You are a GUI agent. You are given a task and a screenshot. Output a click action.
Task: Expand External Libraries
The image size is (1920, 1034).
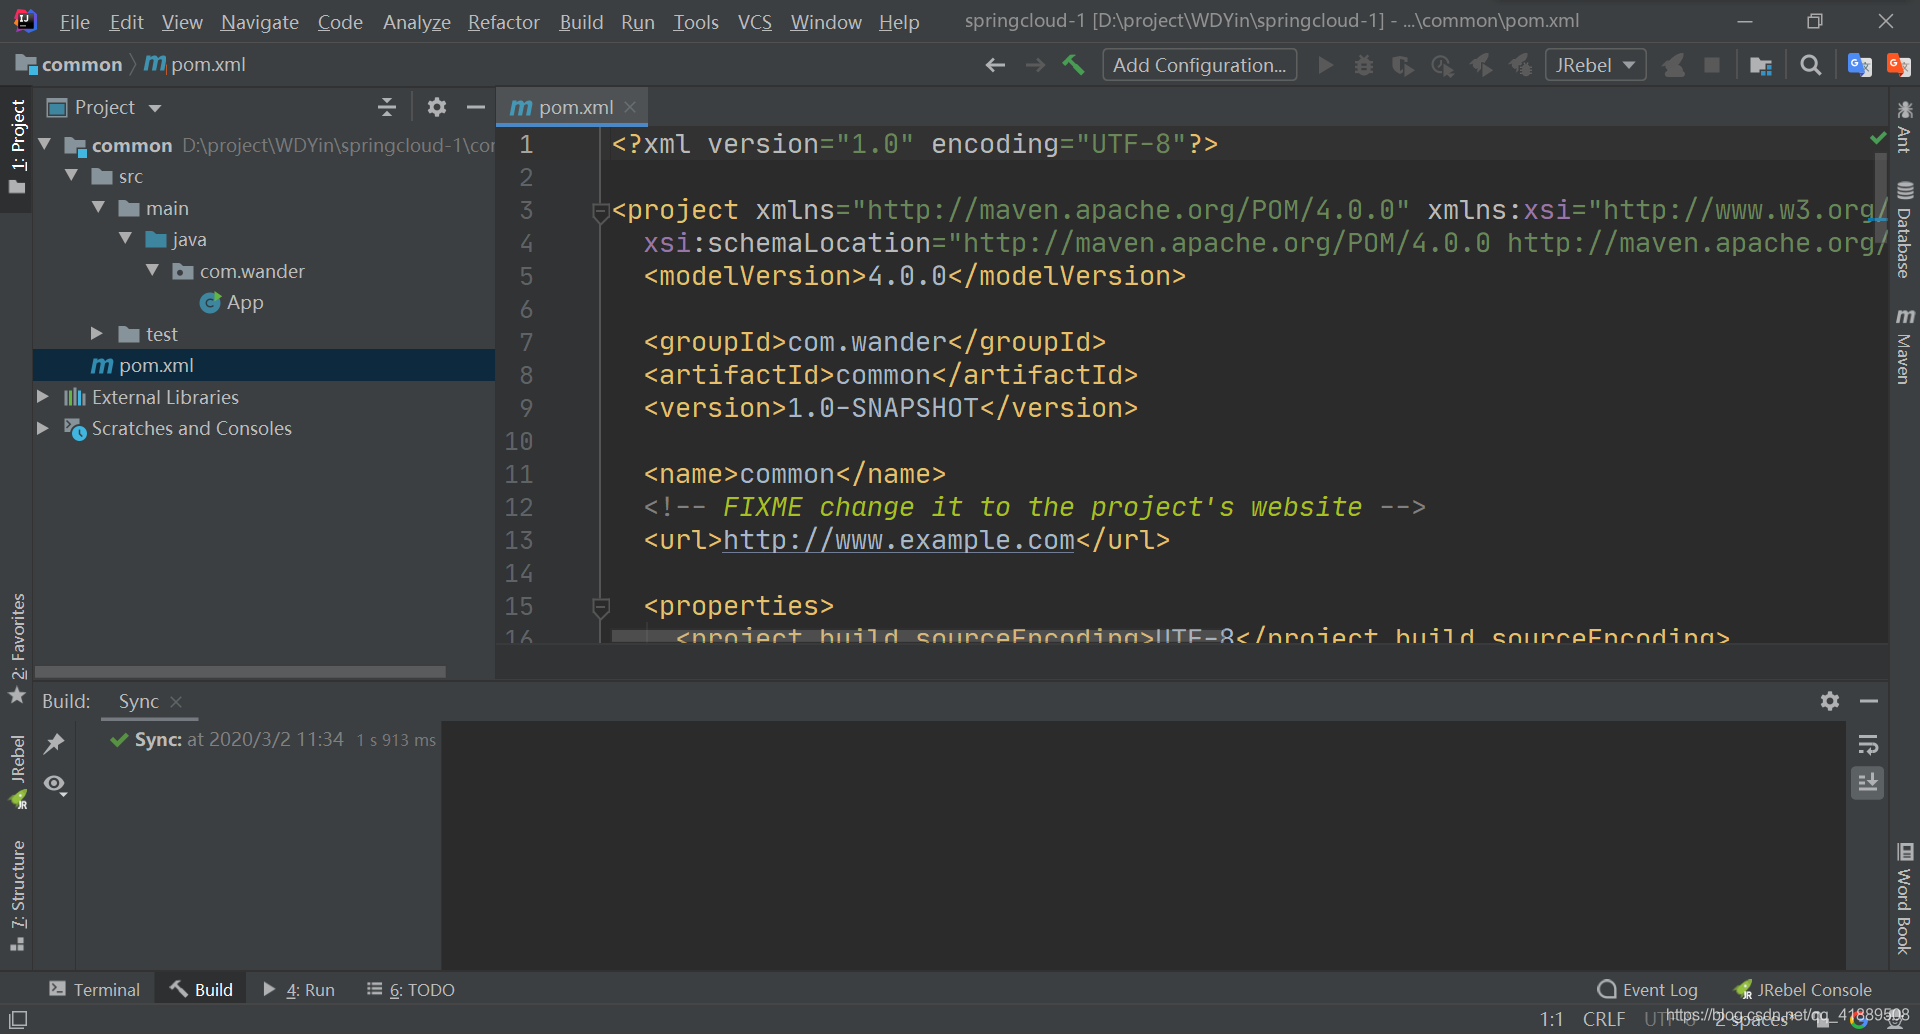tap(43, 397)
